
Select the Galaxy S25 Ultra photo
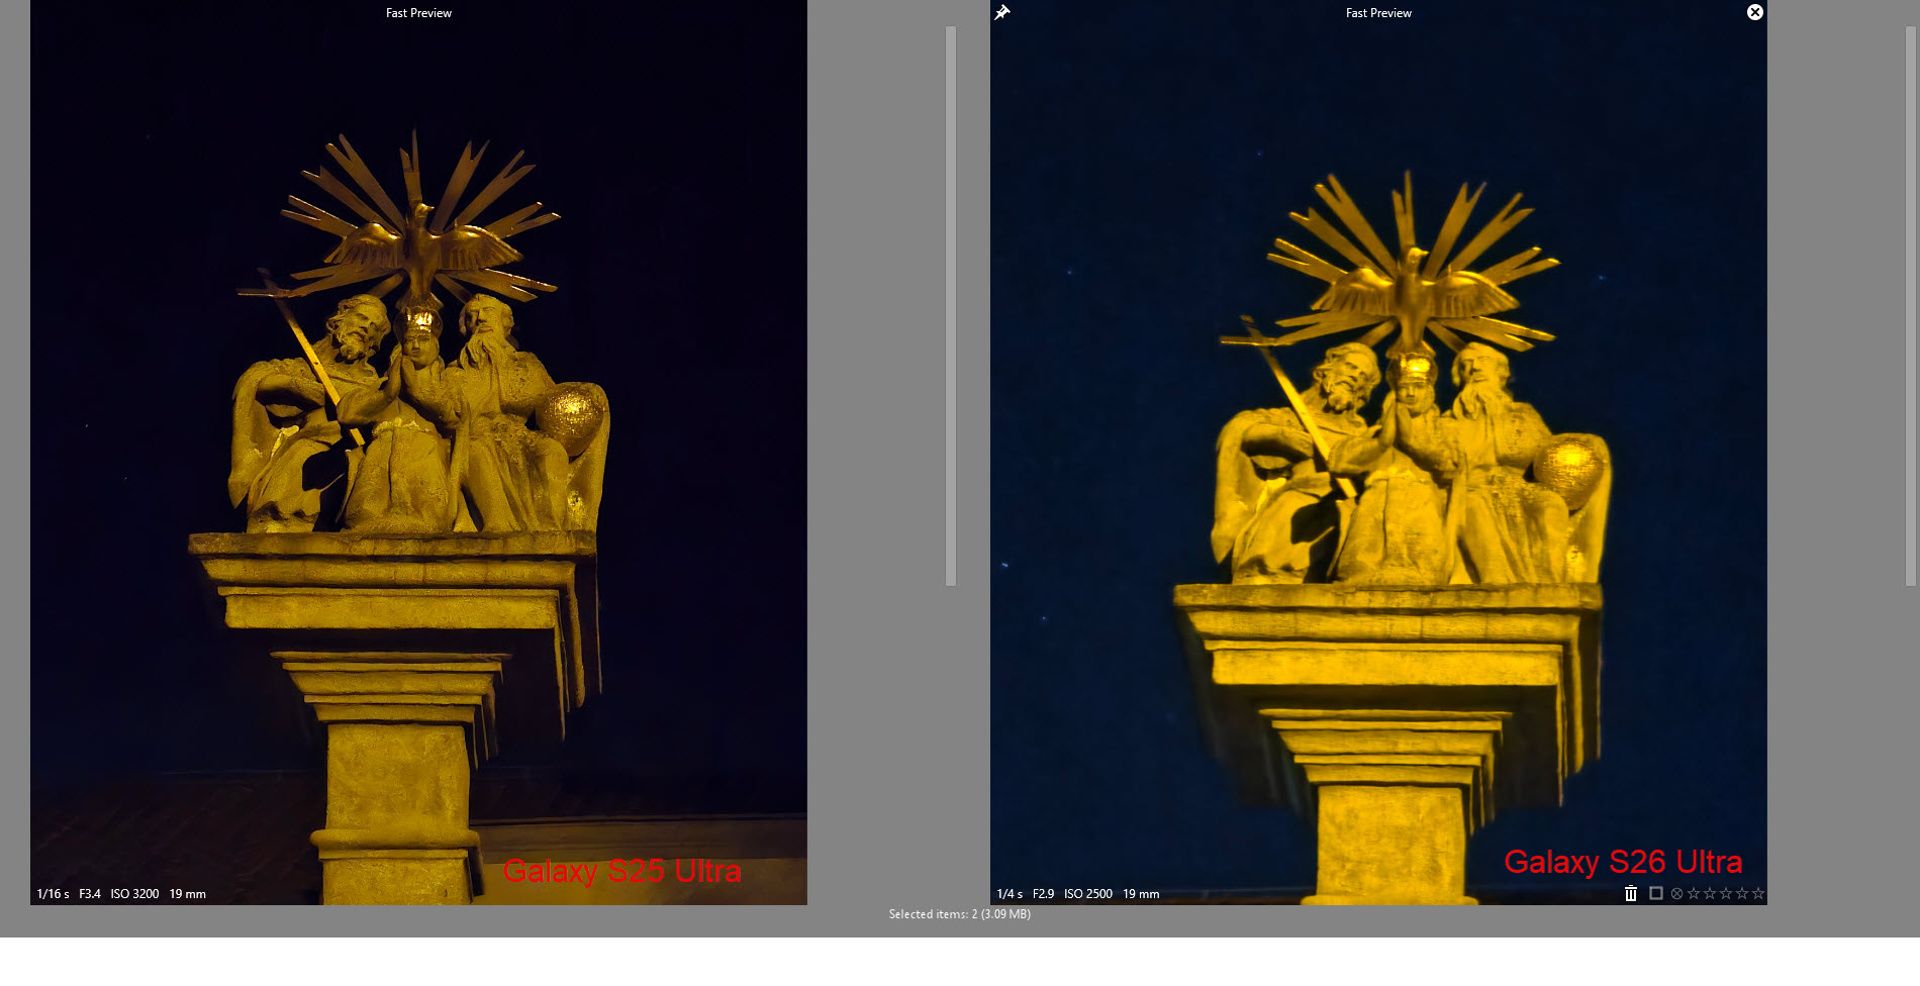(x=418, y=450)
